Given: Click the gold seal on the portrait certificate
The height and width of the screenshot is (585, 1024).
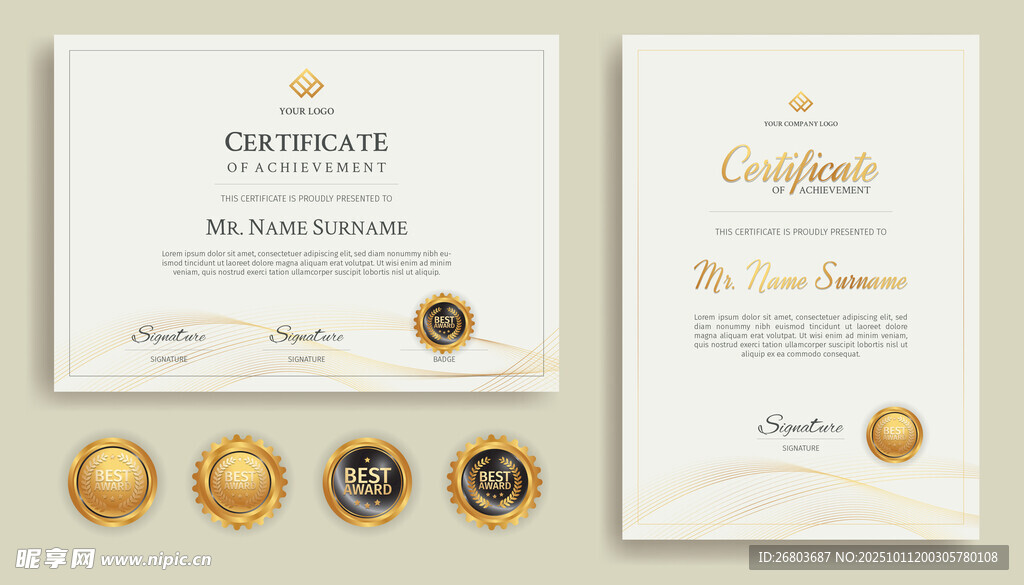Looking at the screenshot, I should pos(894,435).
